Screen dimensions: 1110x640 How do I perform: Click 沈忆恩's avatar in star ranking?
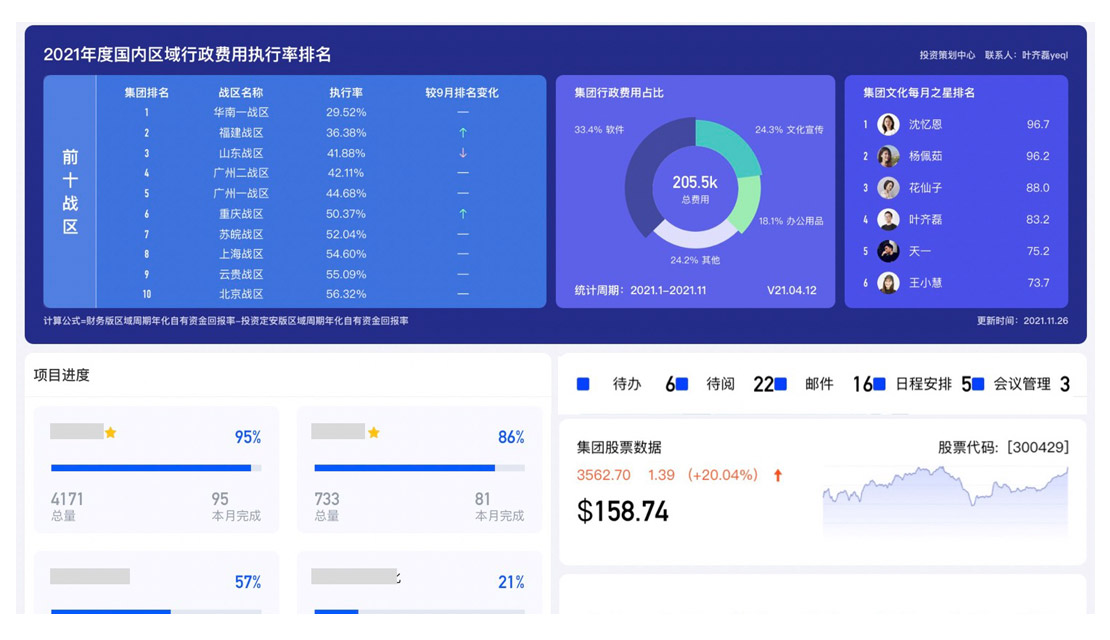(888, 125)
